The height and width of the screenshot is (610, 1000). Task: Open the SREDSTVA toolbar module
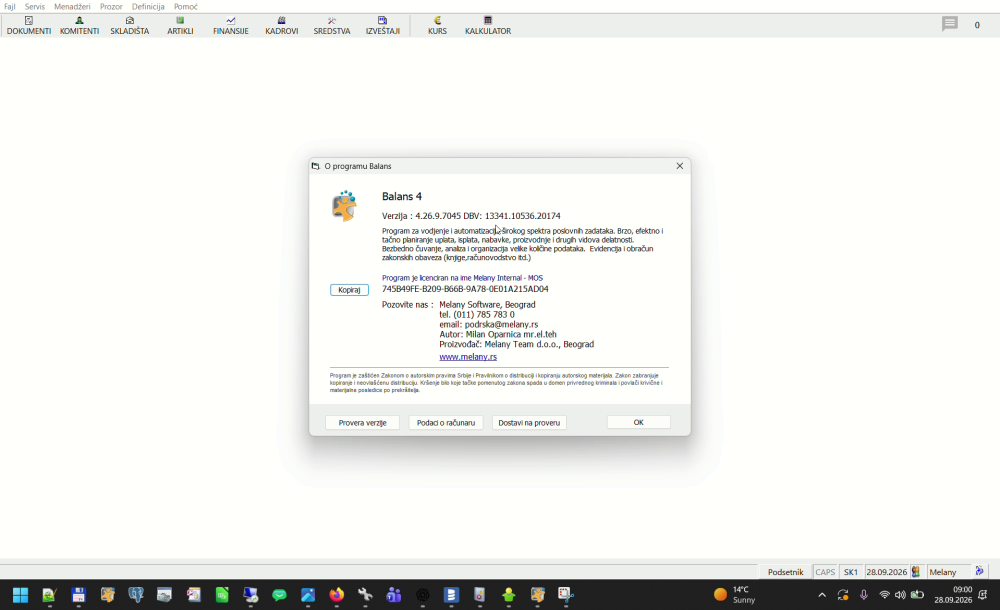332,26
